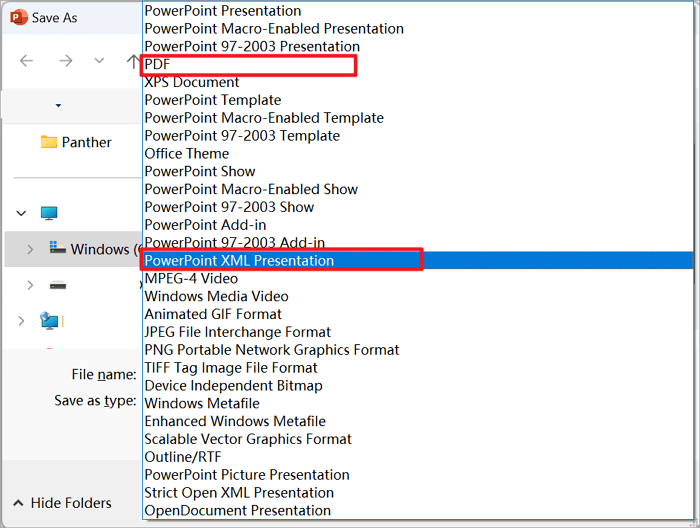Select Device Independent Bitmap
This screenshot has height=528, width=700.
tap(418, 386)
